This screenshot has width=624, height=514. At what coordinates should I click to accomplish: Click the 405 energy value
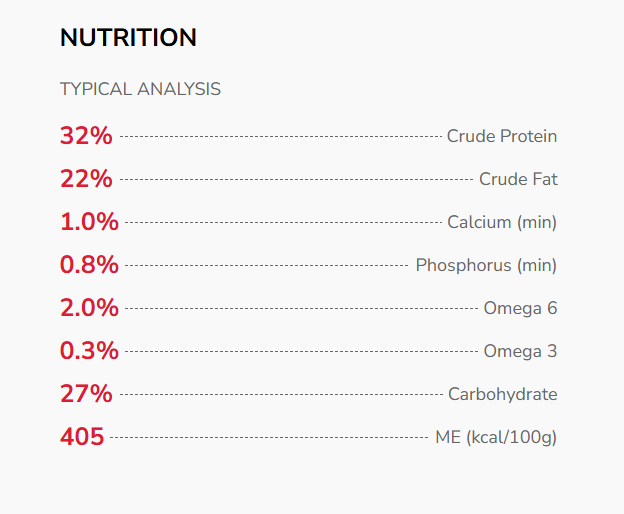[x=82, y=437]
